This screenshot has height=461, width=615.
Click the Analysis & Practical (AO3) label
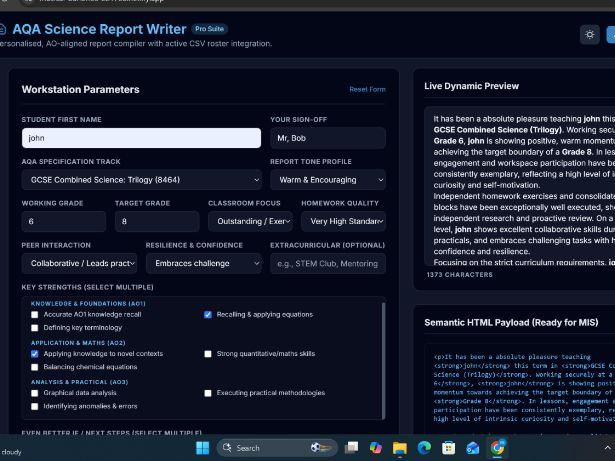click(x=79, y=382)
